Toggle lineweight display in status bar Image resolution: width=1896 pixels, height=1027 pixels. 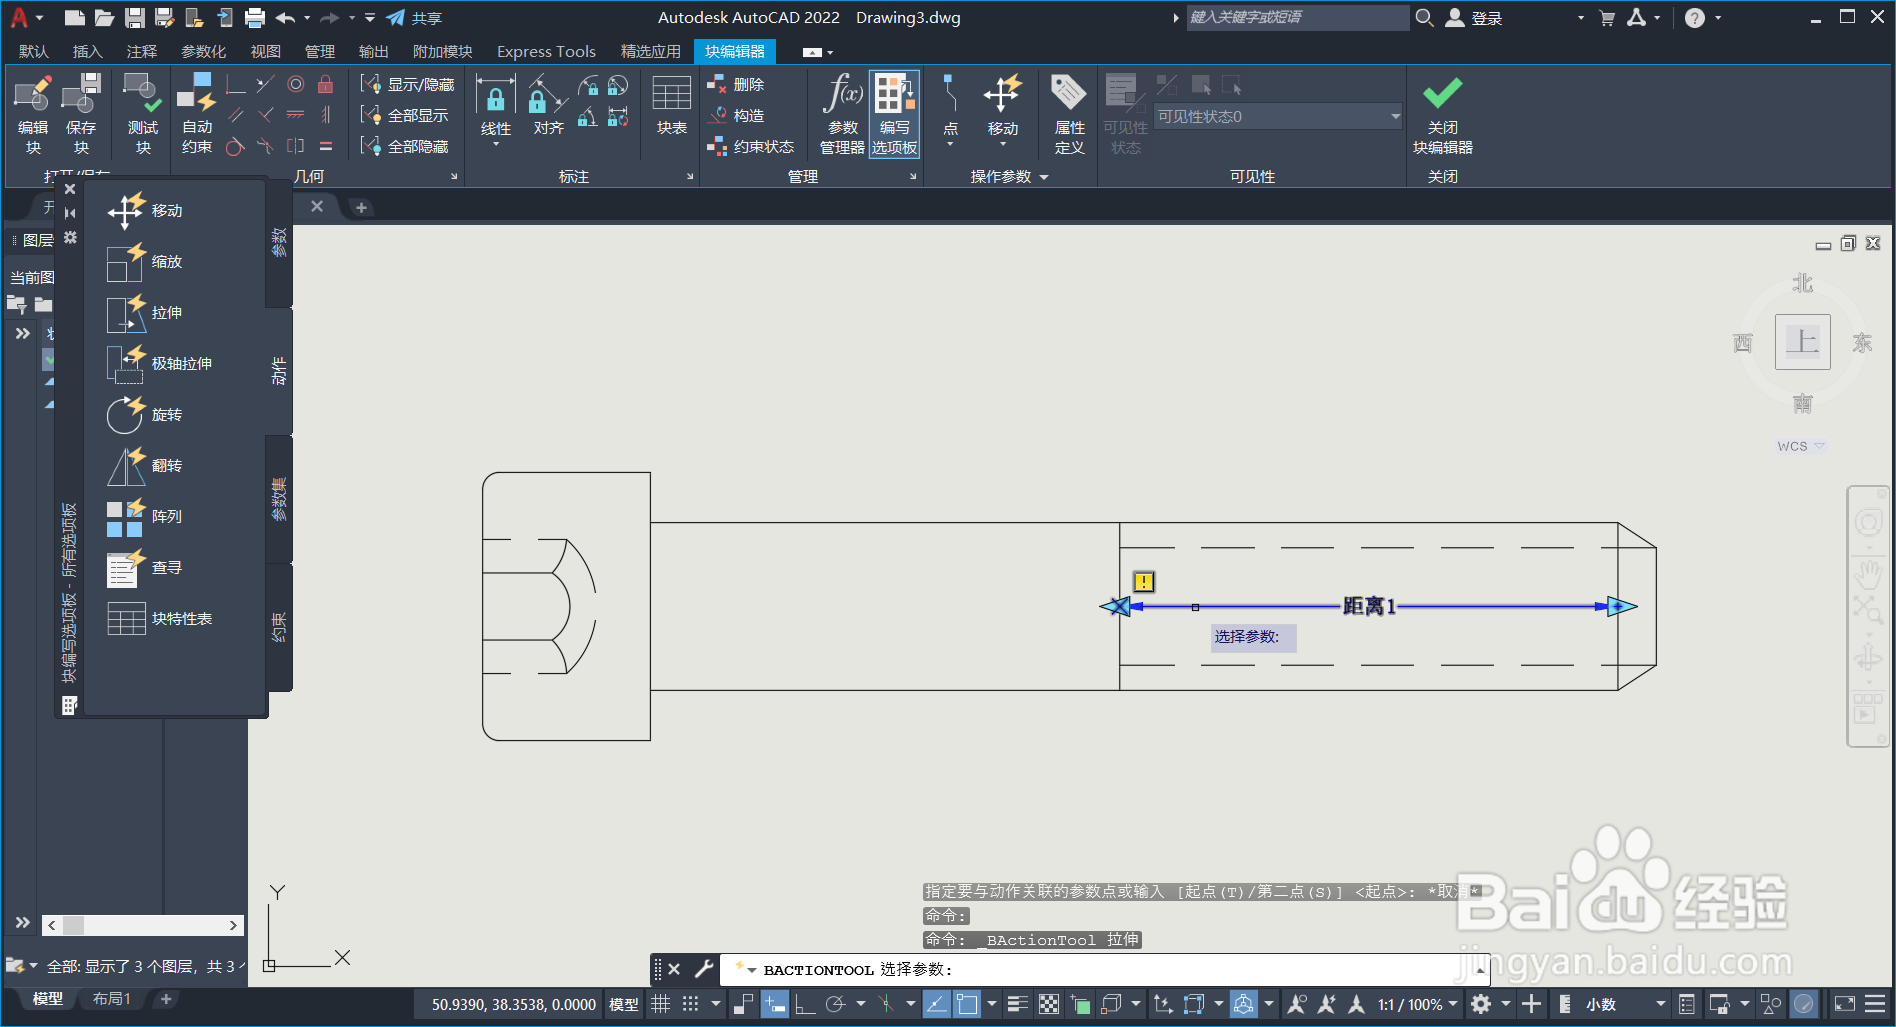1018,1004
